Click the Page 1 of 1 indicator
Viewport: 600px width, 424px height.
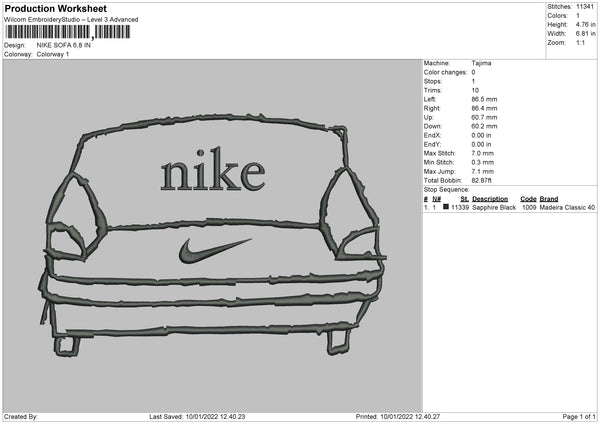click(x=579, y=416)
